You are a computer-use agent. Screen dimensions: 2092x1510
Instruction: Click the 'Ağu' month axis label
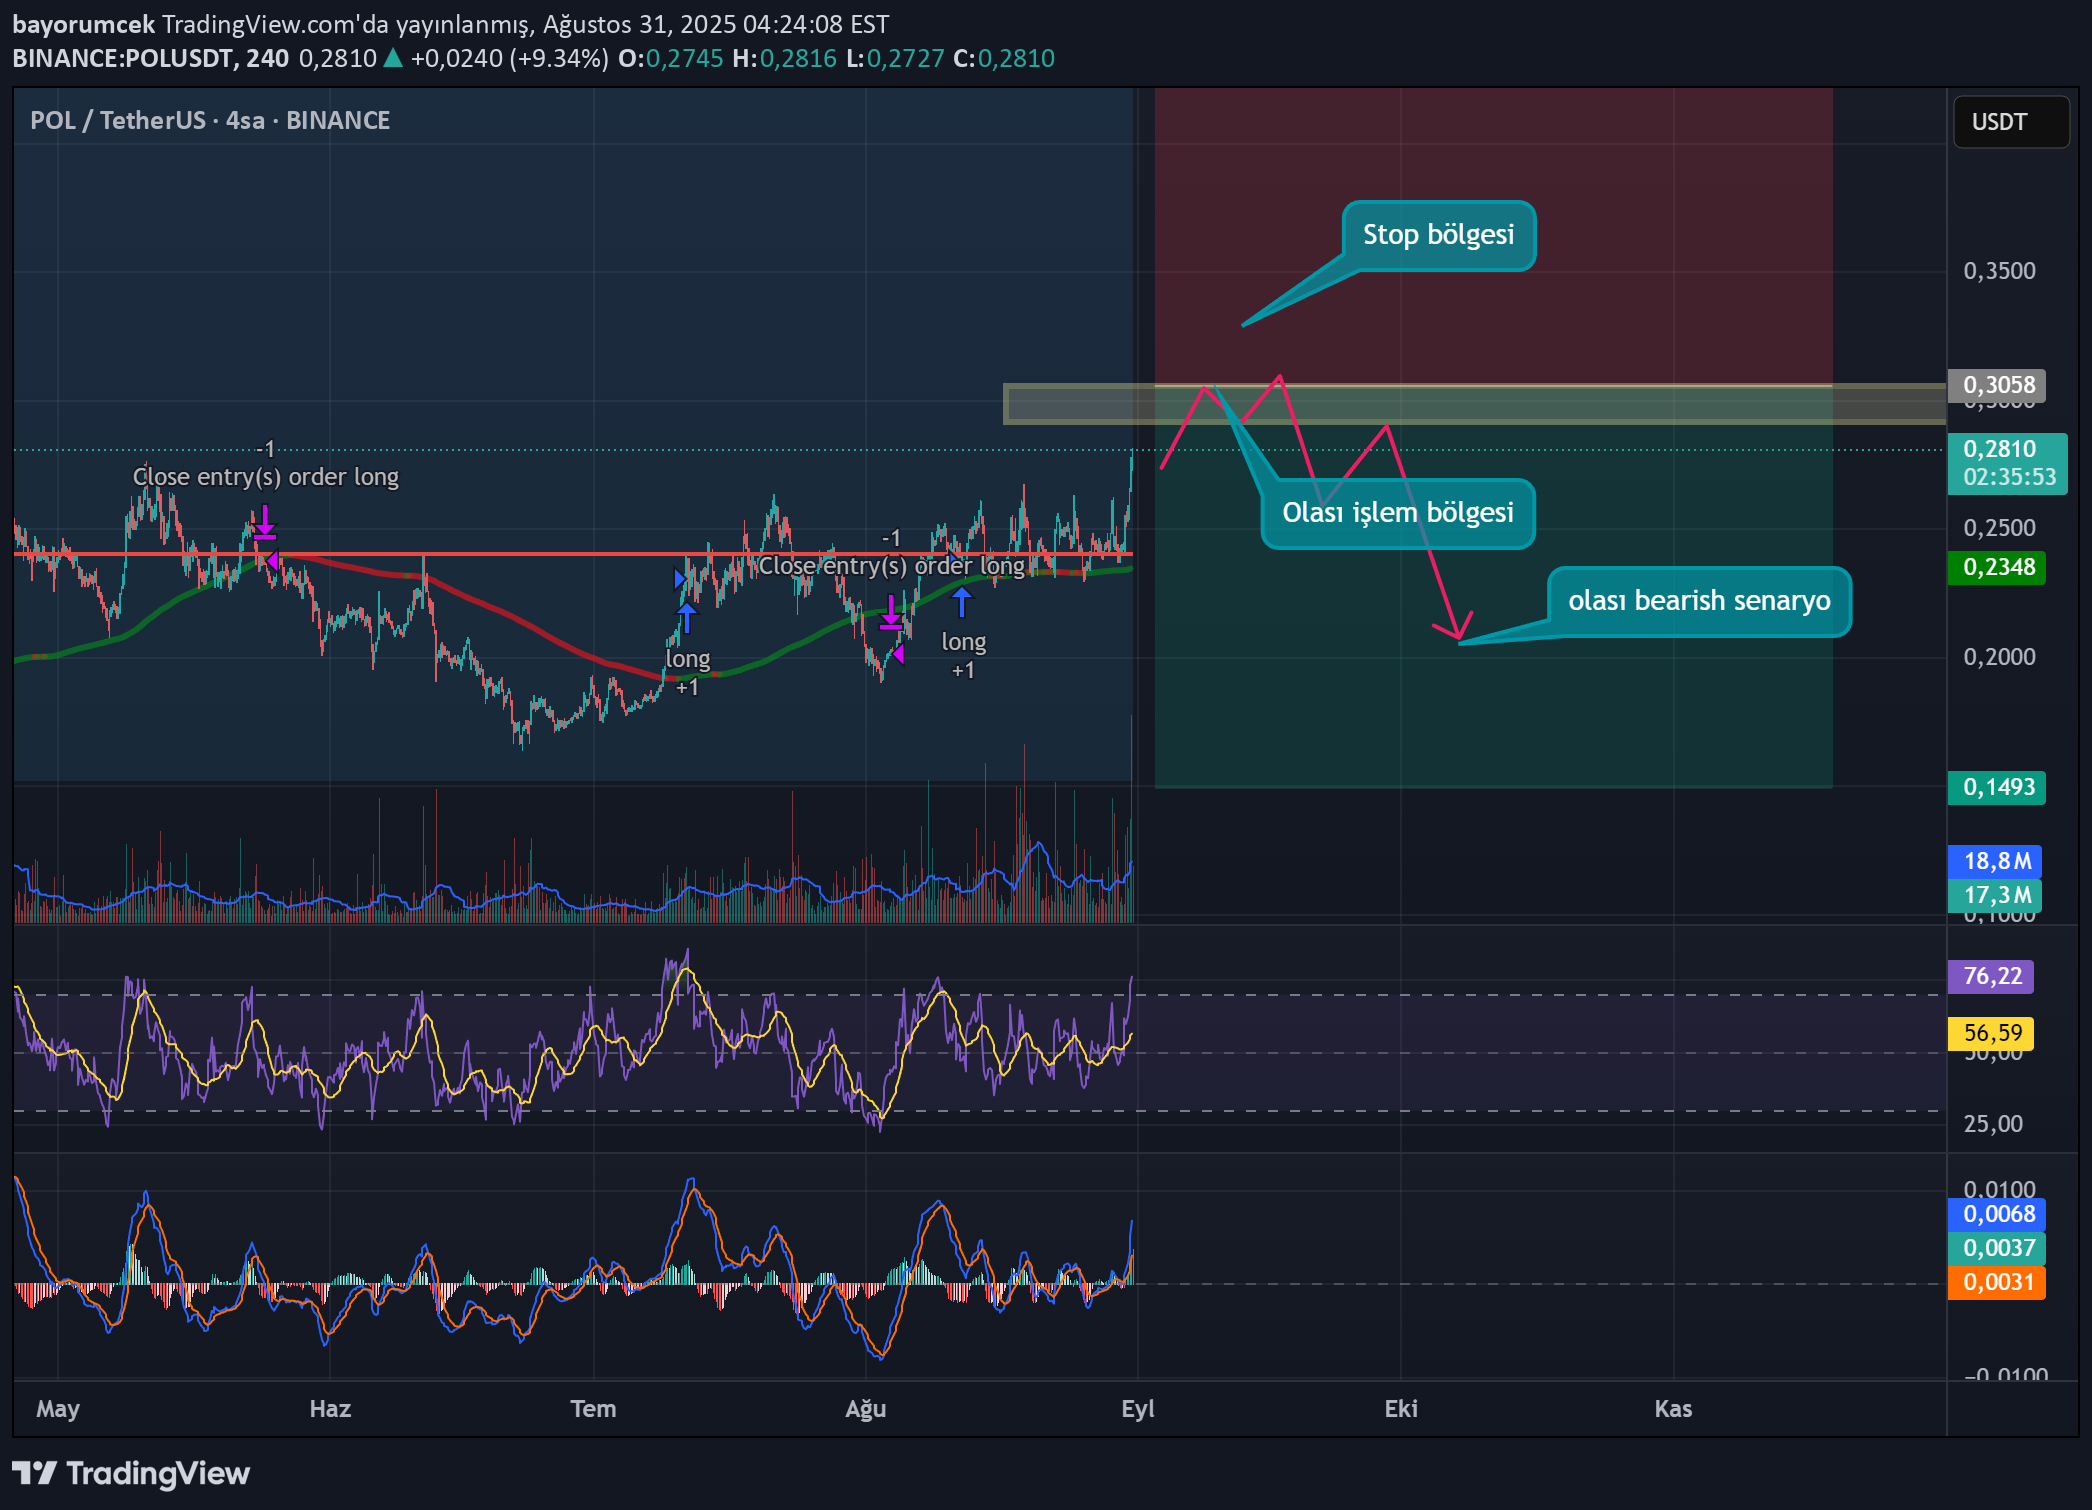click(866, 1409)
